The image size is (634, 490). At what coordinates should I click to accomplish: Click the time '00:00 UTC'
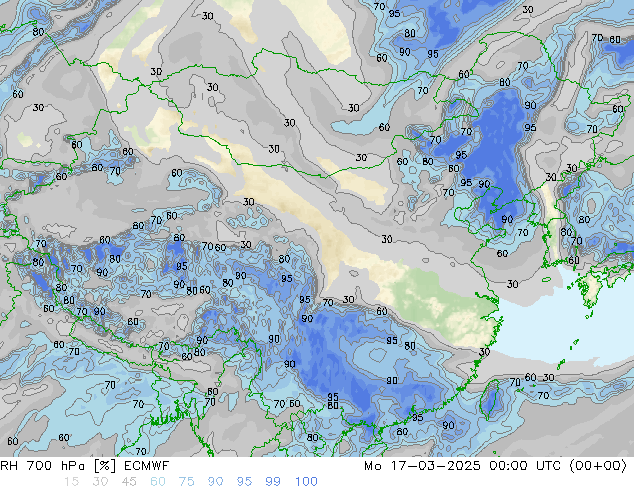tap(525, 466)
